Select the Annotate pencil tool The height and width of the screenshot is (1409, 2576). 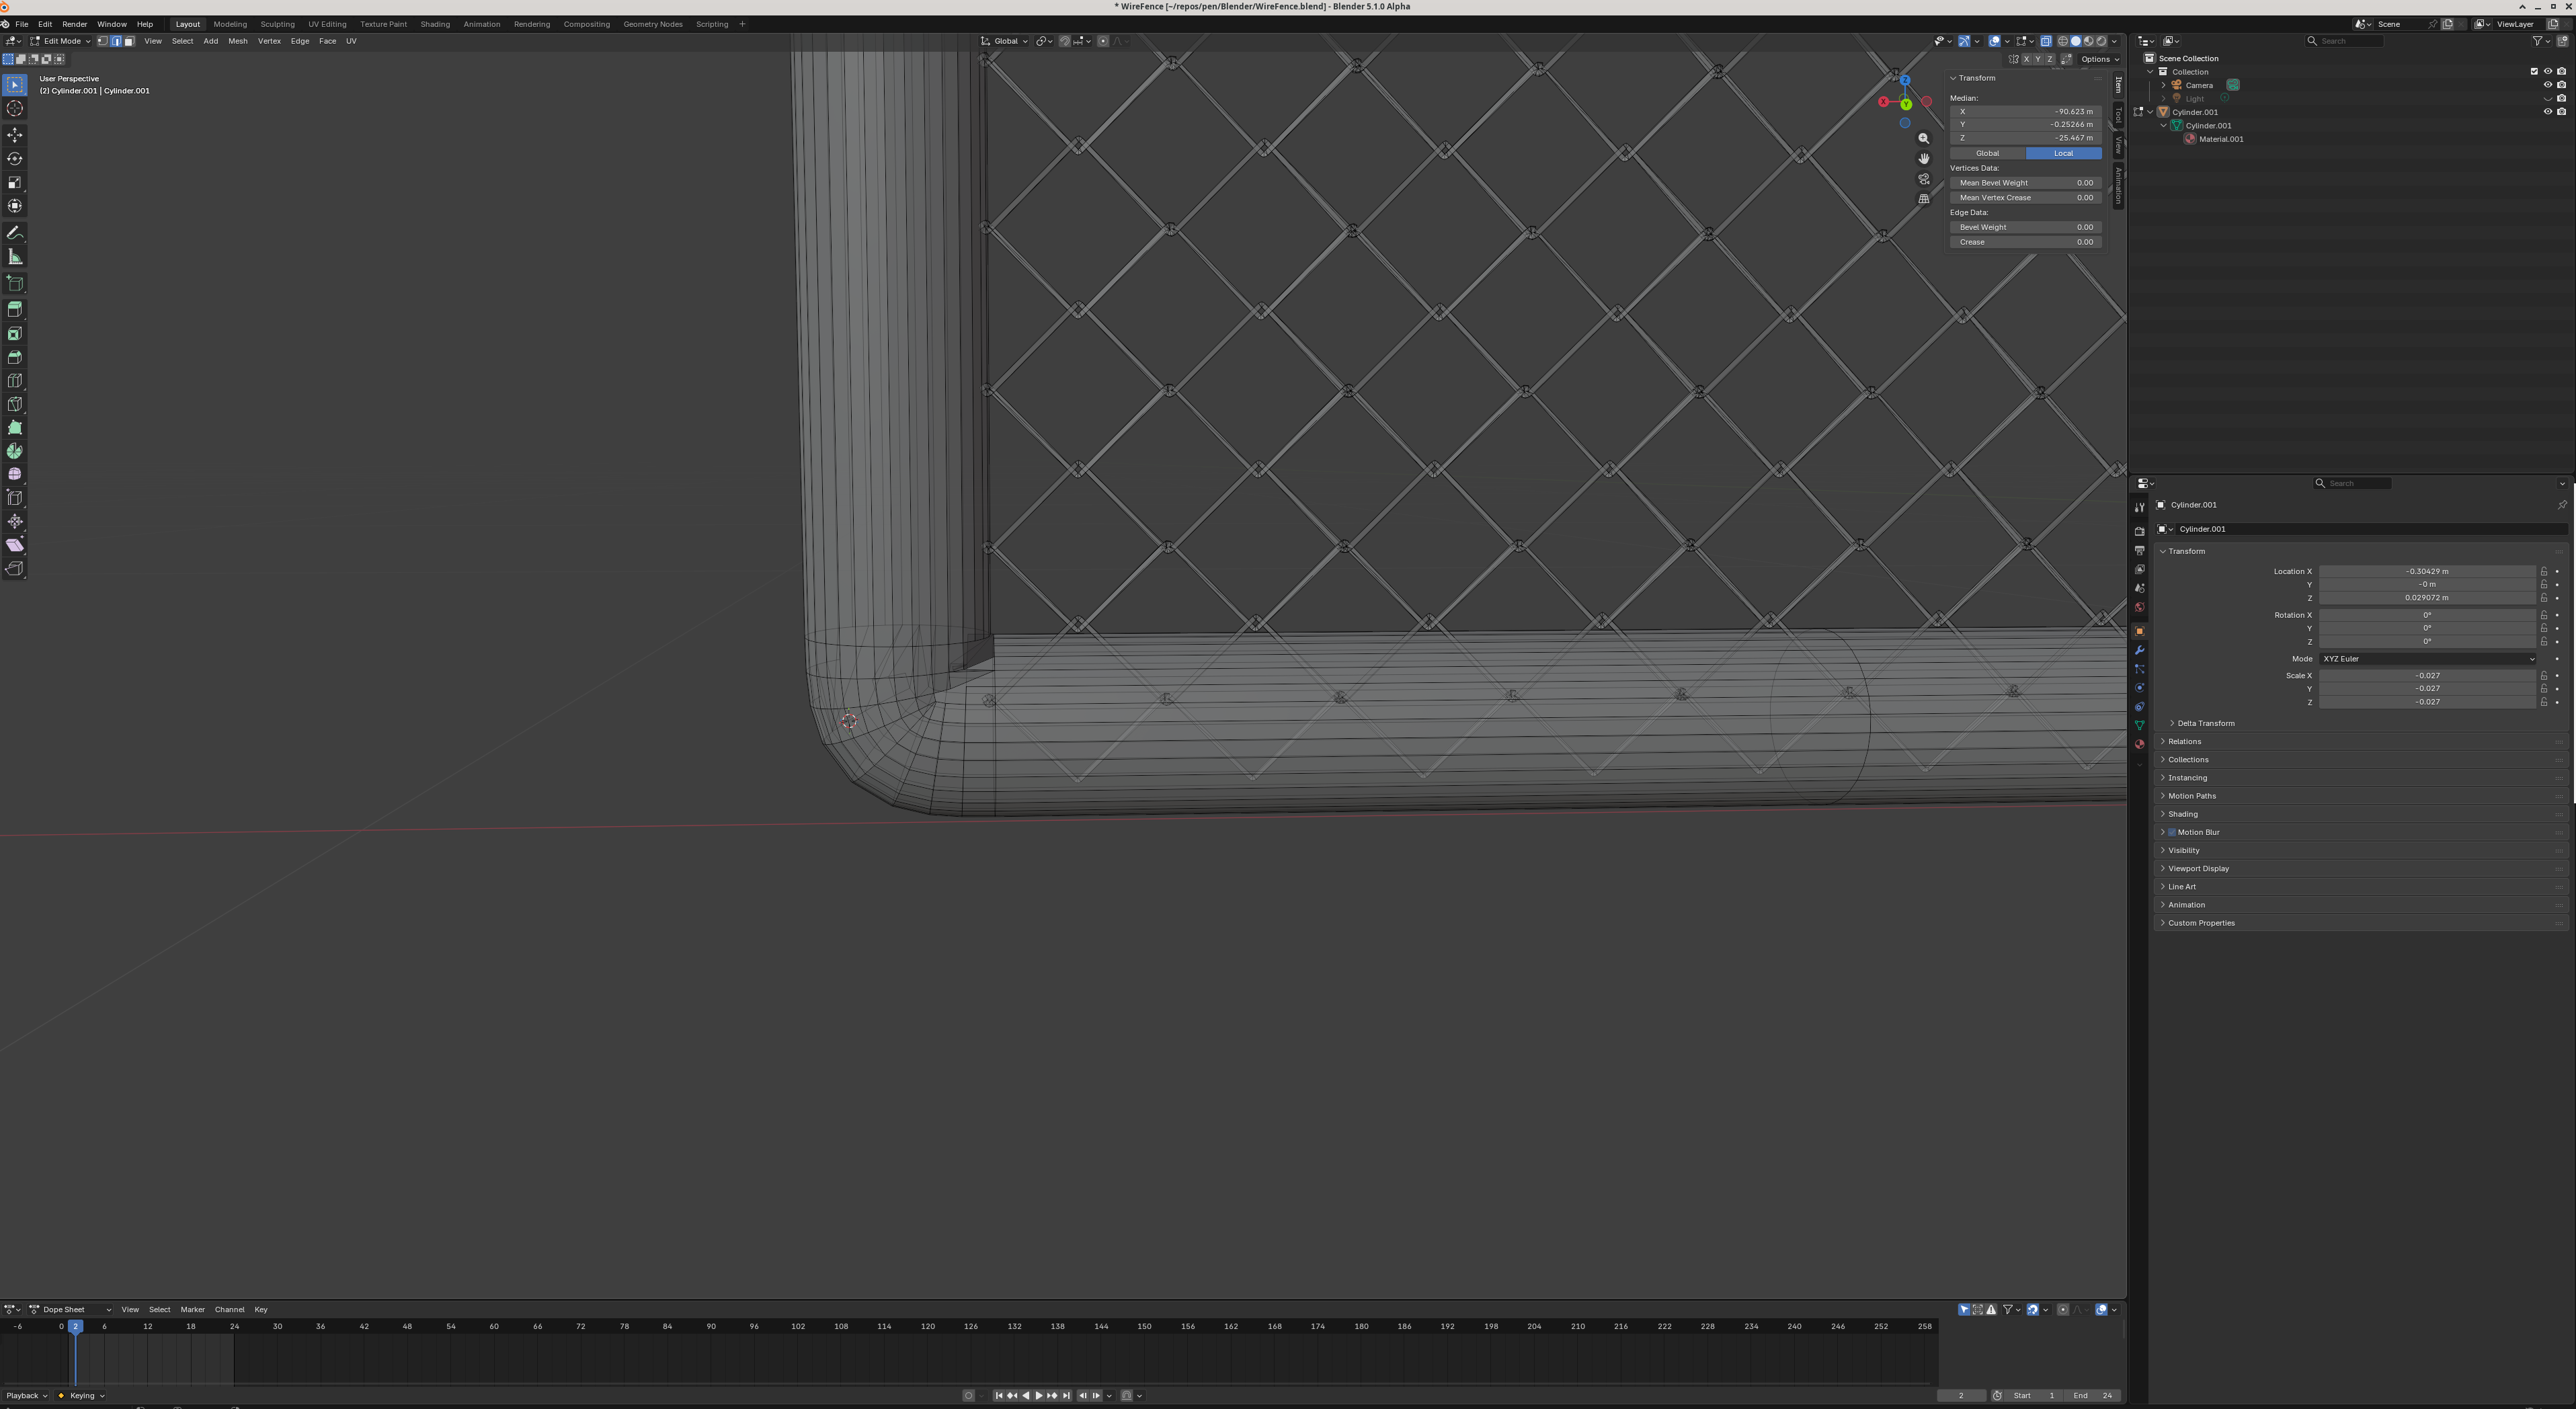click(x=15, y=233)
